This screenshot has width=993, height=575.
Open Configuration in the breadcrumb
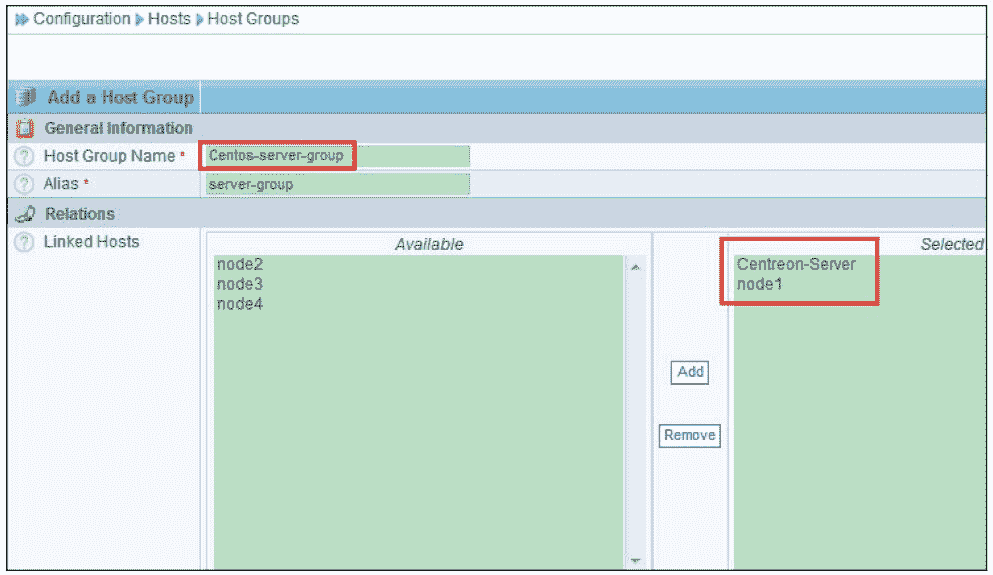point(81,19)
